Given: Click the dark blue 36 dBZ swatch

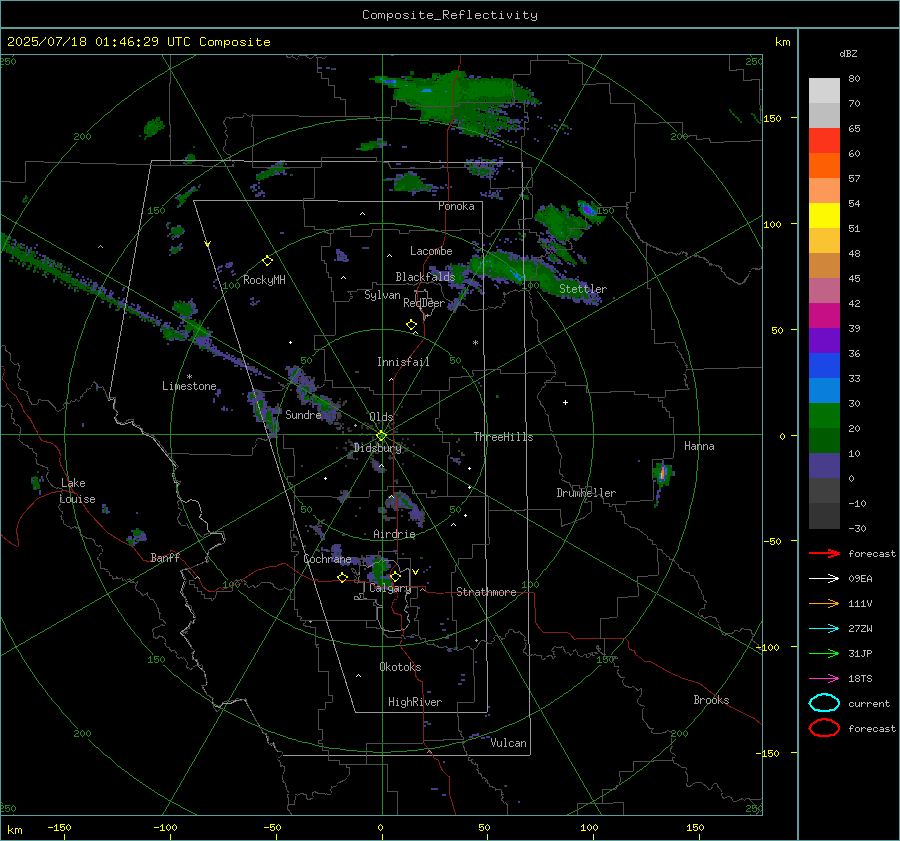Looking at the screenshot, I should pyautogui.click(x=824, y=365).
